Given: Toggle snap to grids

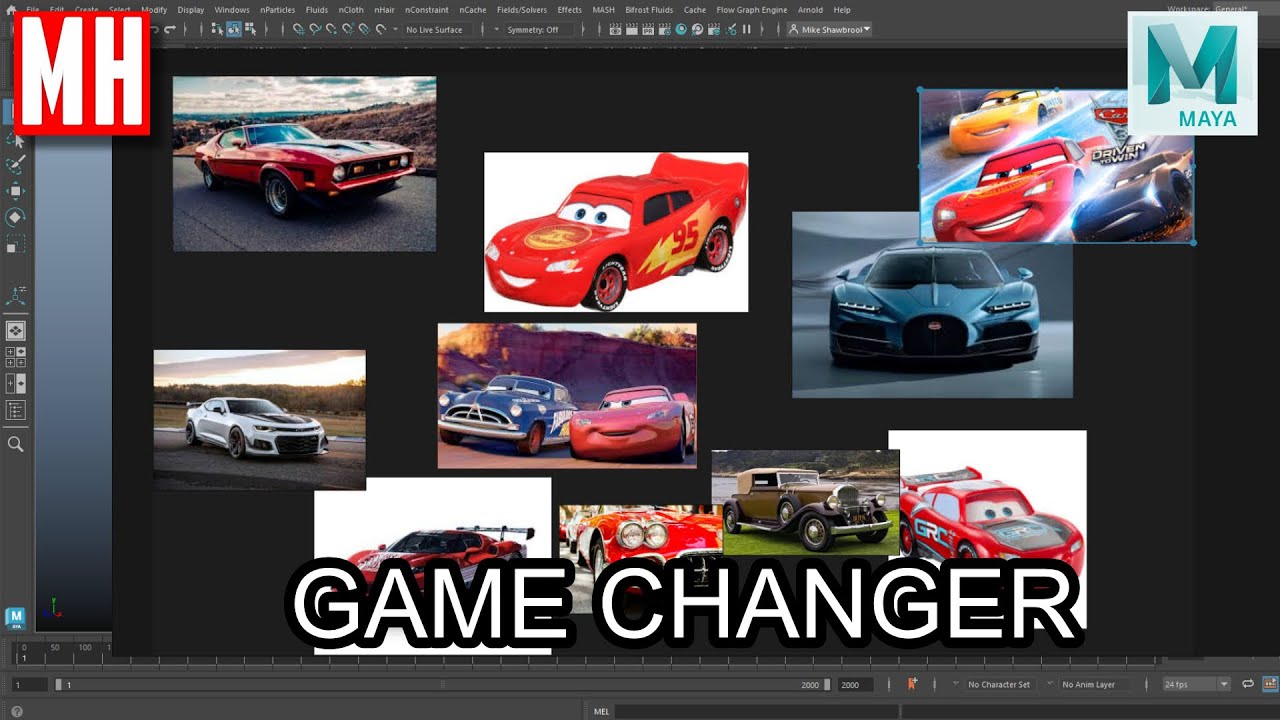Looking at the screenshot, I should click(x=298, y=30).
